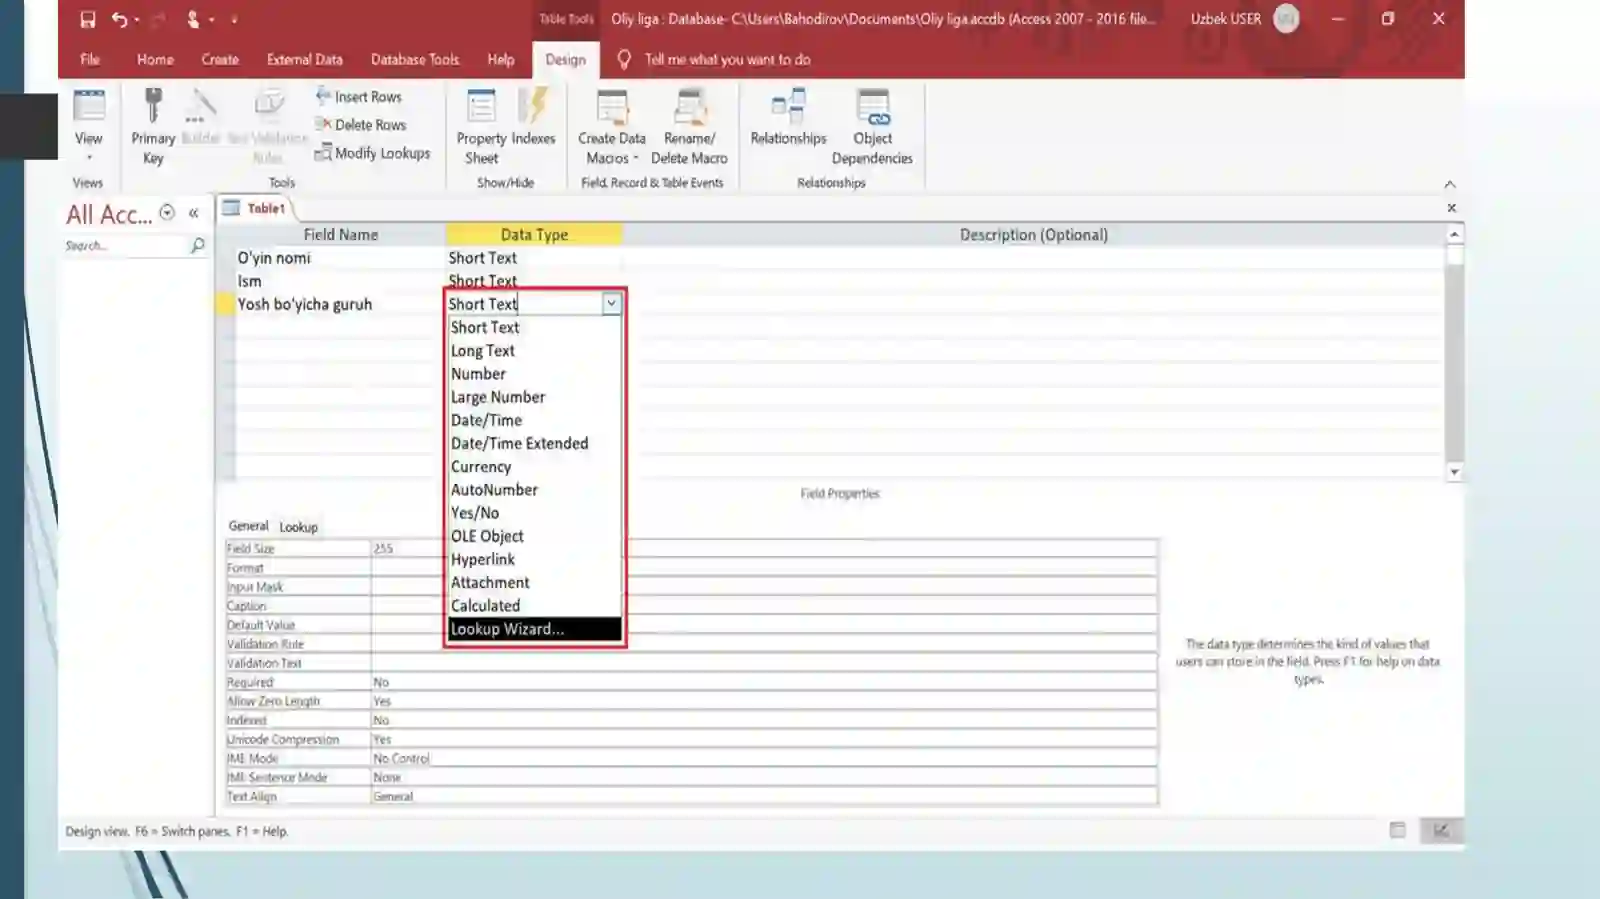
Task: Switch to the Create tab
Action: tap(220, 60)
